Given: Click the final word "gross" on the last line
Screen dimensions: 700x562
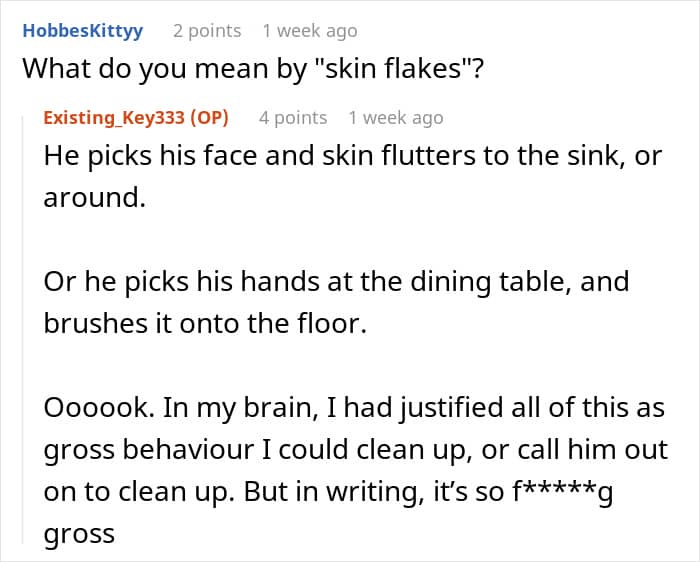Looking at the screenshot, I should 79,534.
